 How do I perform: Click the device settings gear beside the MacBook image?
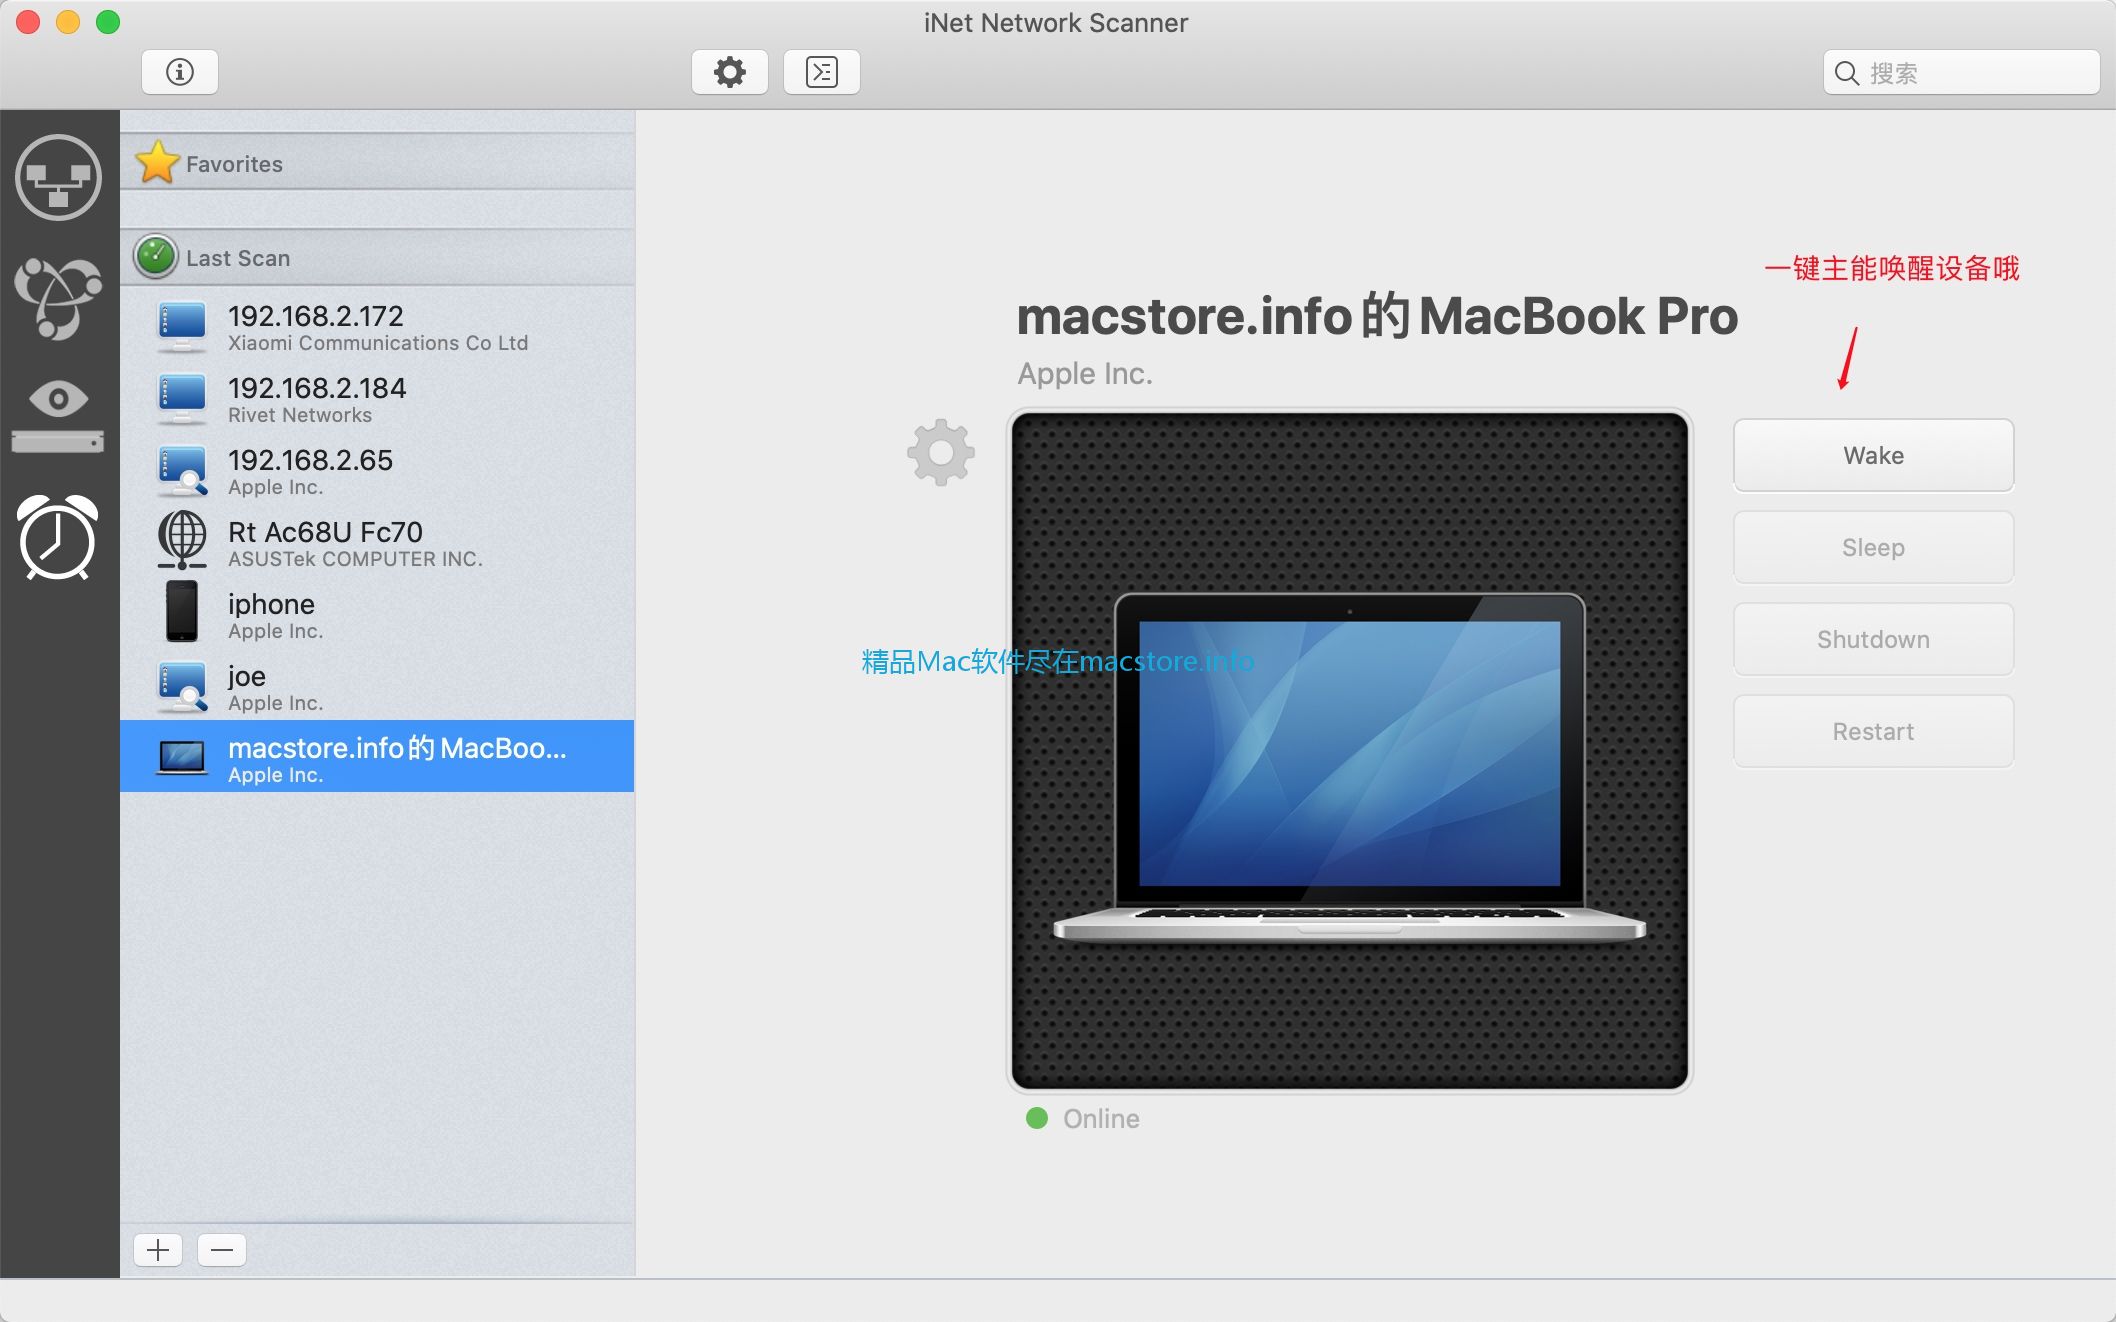[x=941, y=453]
